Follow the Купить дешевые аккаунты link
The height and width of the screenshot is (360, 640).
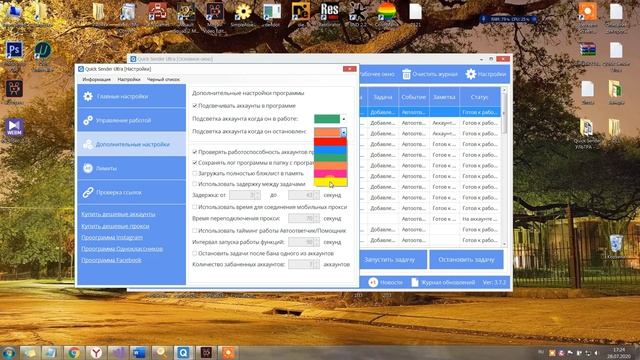[x=118, y=214]
